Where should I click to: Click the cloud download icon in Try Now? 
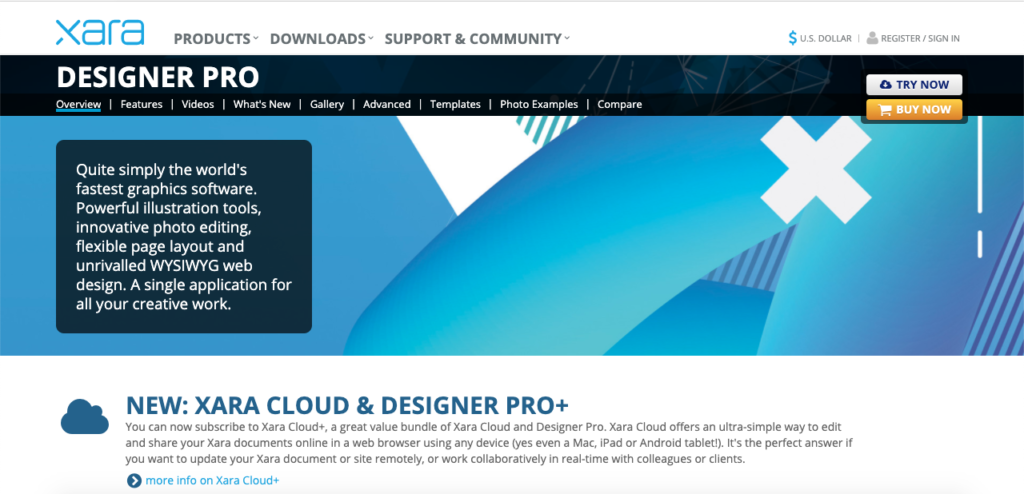[x=886, y=85]
